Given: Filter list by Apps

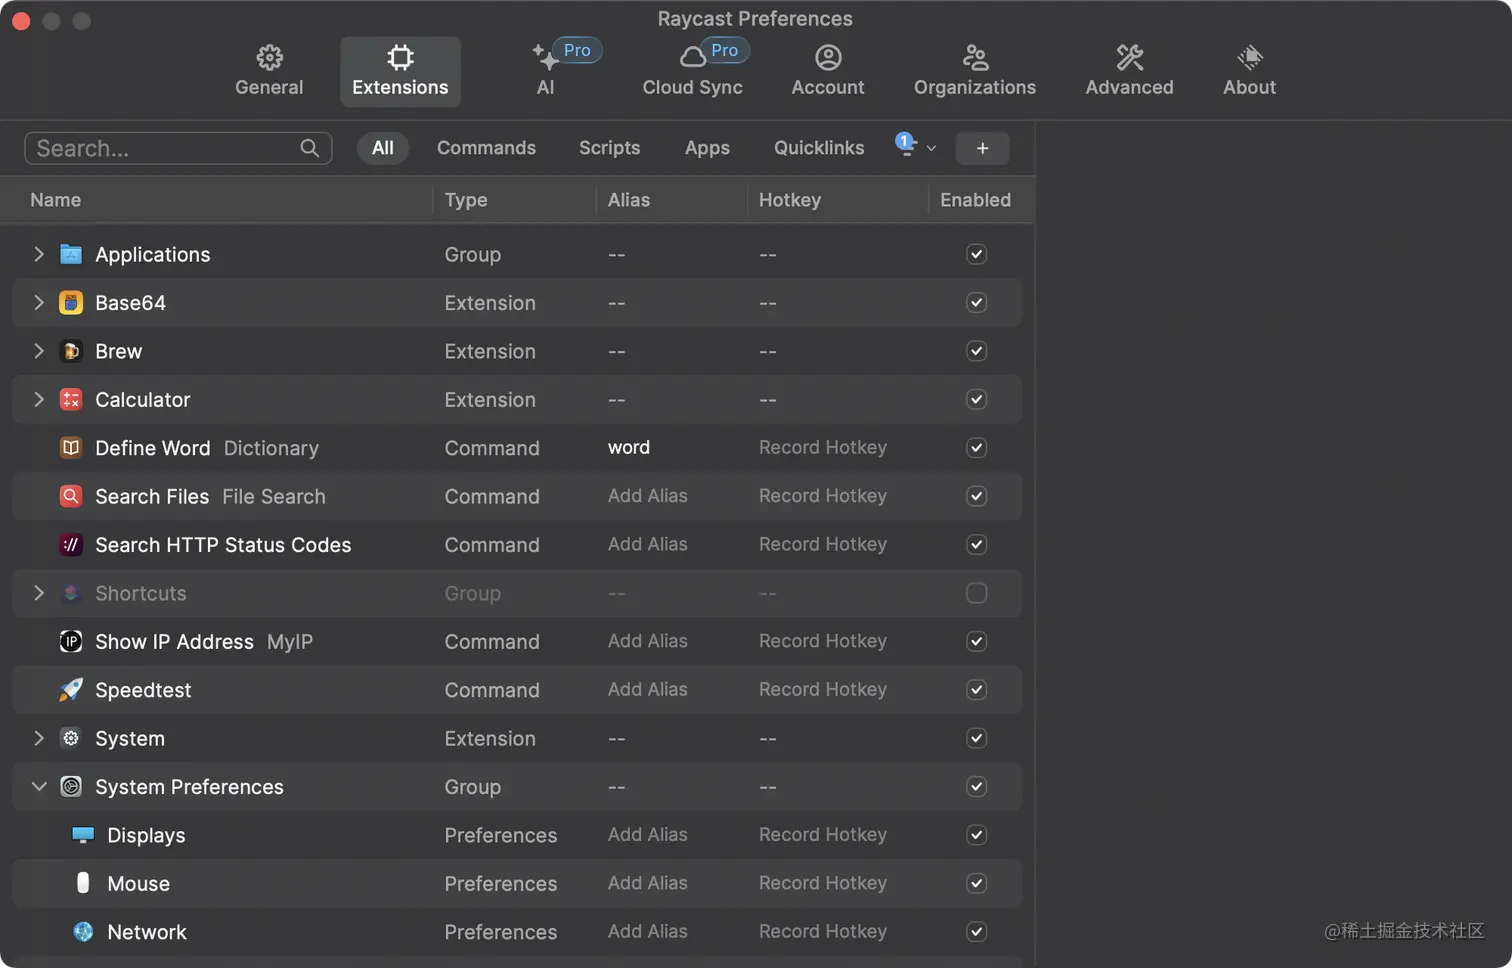Looking at the screenshot, I should [x=707, y=148].
